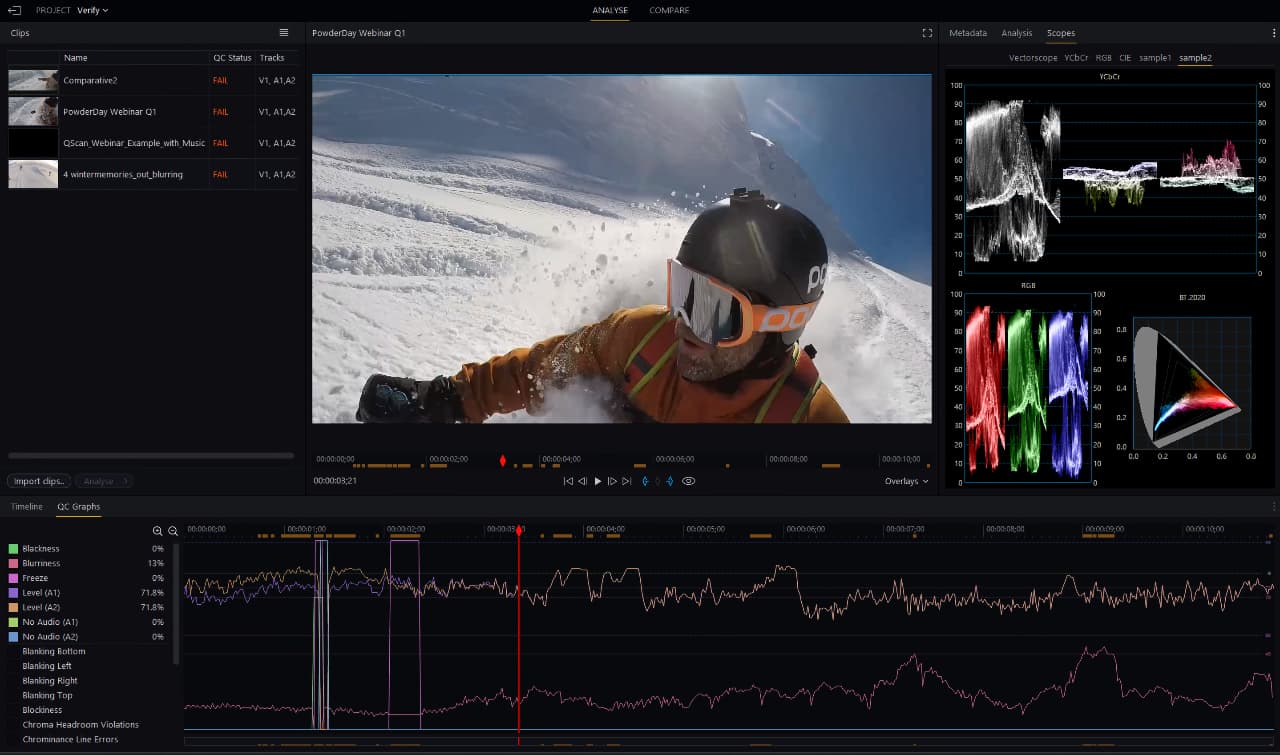Click the Analyse button
1280x755 pixels.
coord(103,480)
